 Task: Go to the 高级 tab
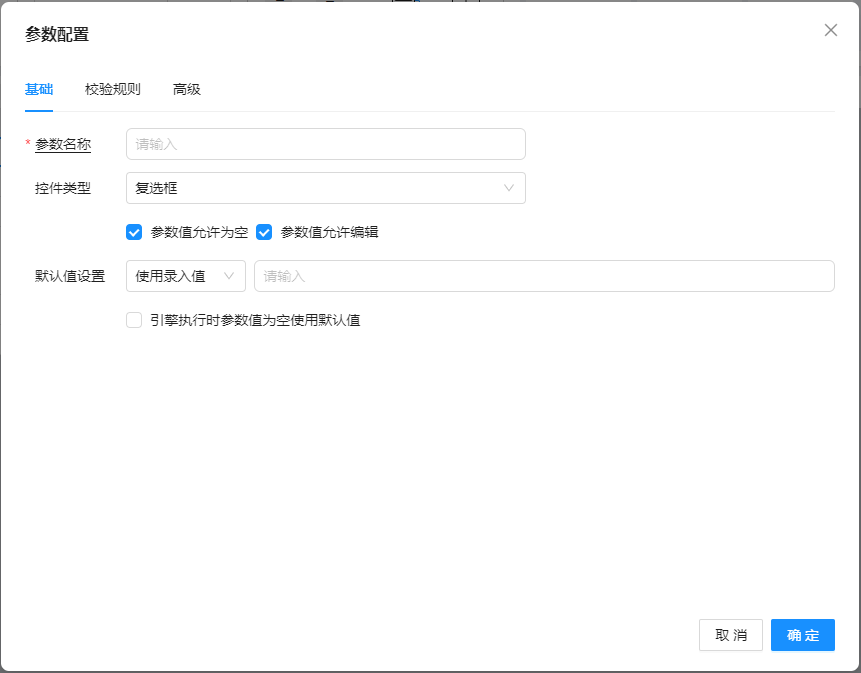point(187,89)
